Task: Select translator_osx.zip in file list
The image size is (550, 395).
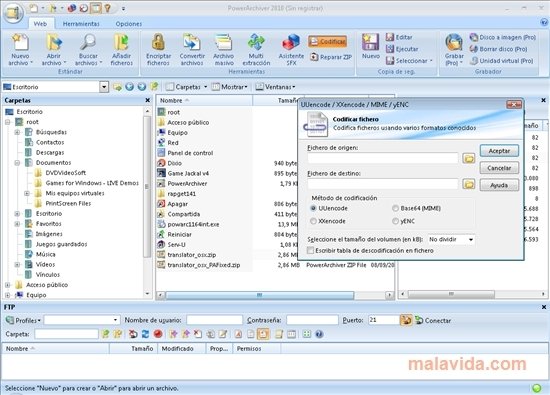Action: click(x=192, y=255)
